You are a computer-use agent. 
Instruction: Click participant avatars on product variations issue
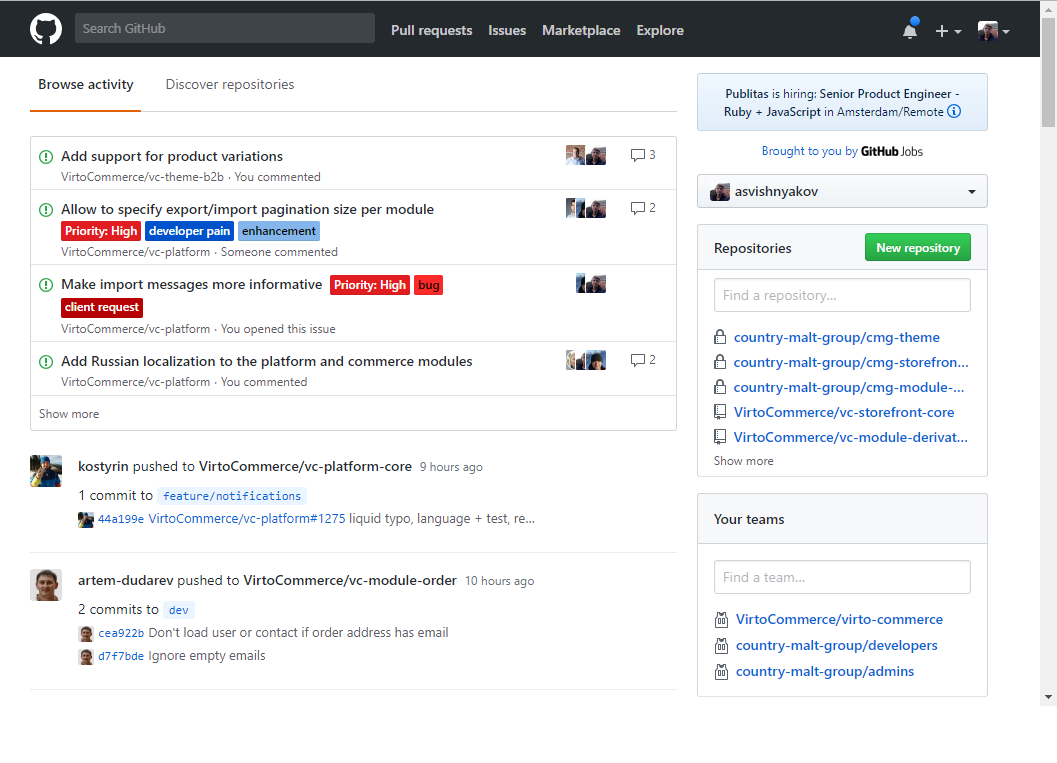[586, 155]
